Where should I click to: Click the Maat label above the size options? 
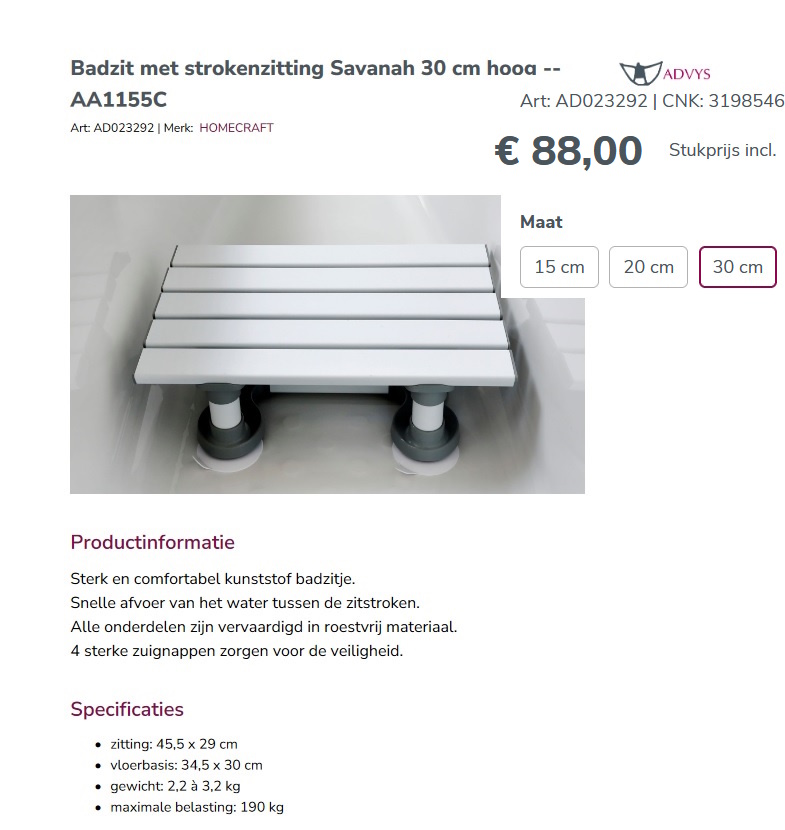[540, 221]
